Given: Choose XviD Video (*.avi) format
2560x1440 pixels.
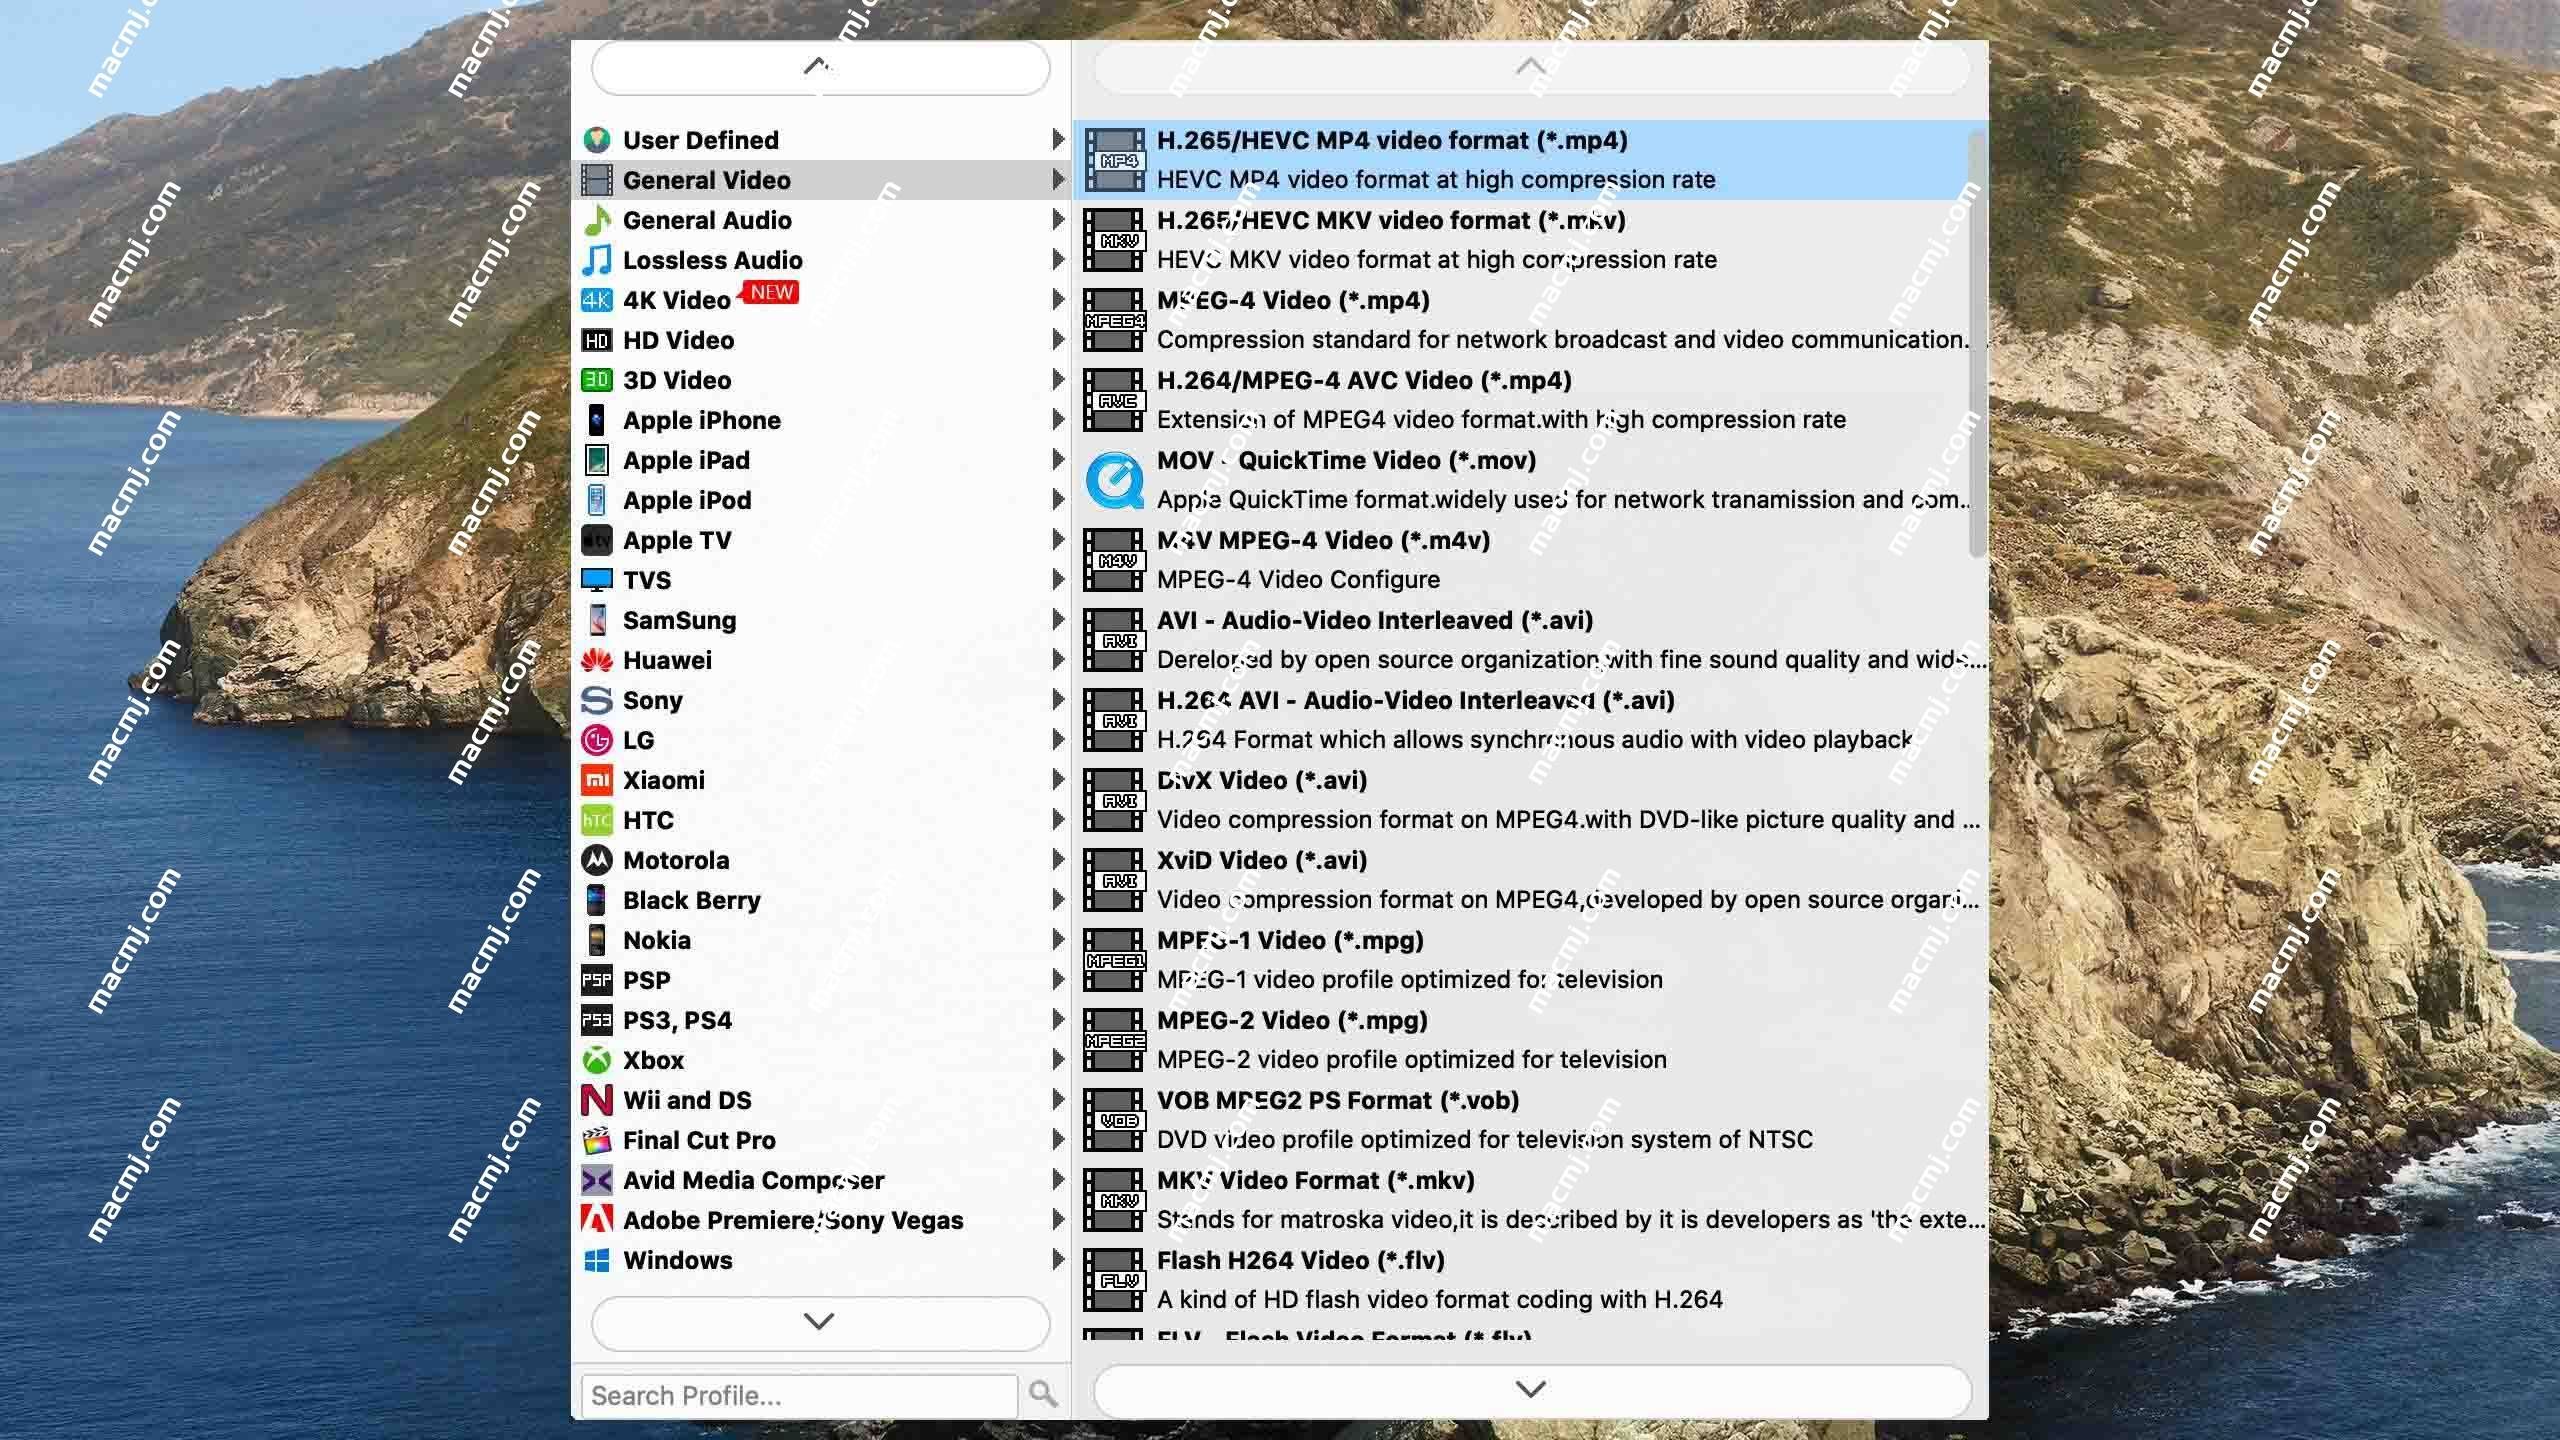Looking at the screenshot, I should 1530,880.
